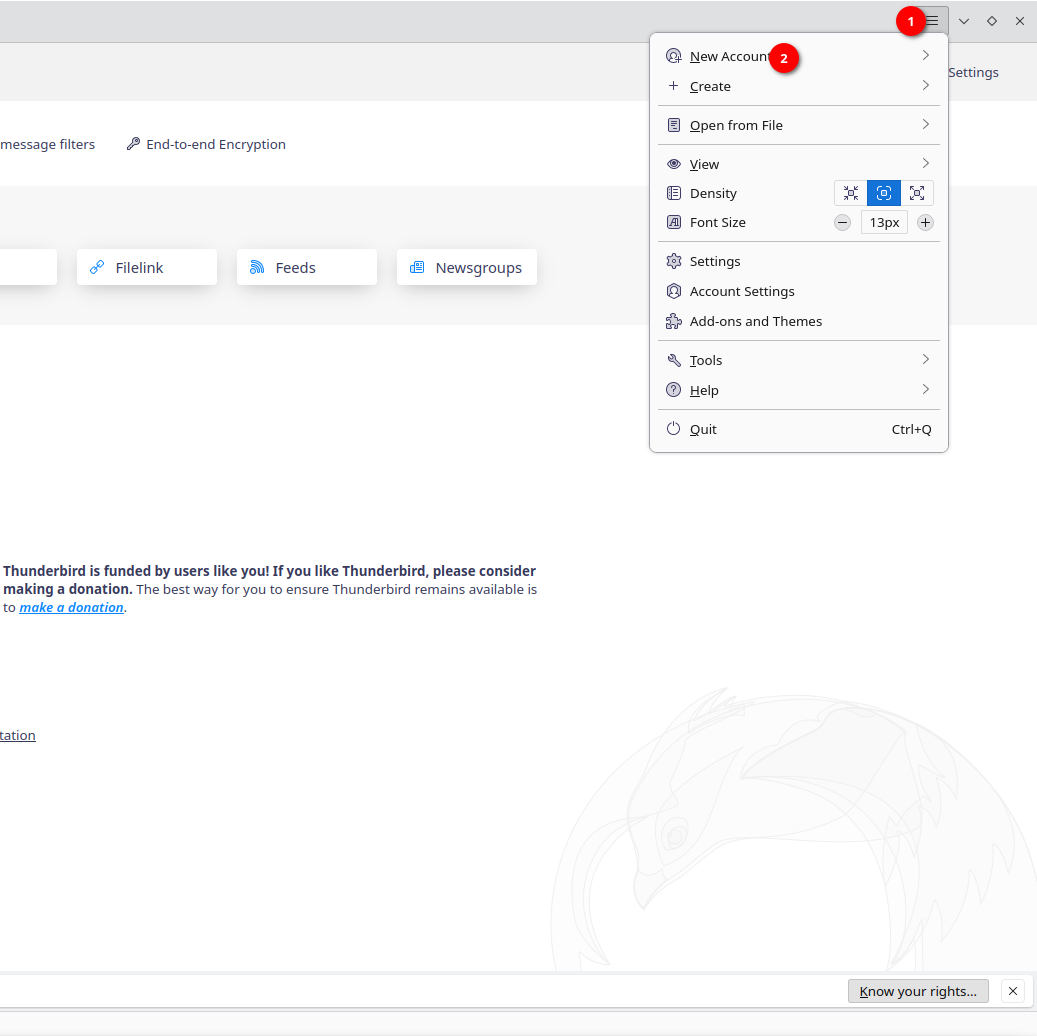Image resolution: width=1037 pixels, height=1036 pixels.
Task: Select compact density option
Action: 851,193
